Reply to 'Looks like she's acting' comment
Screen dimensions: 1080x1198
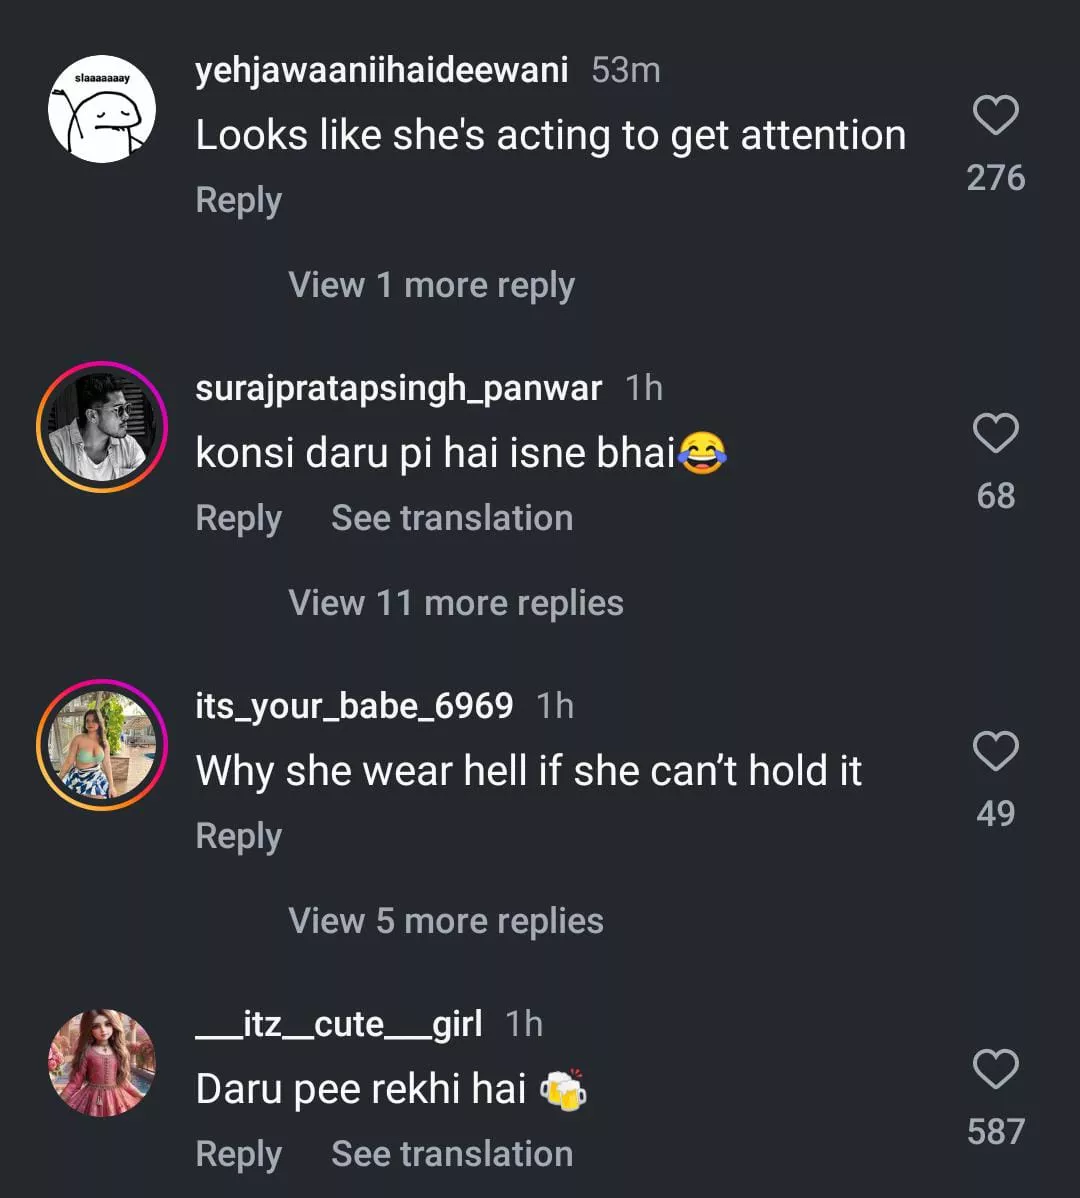238,200
